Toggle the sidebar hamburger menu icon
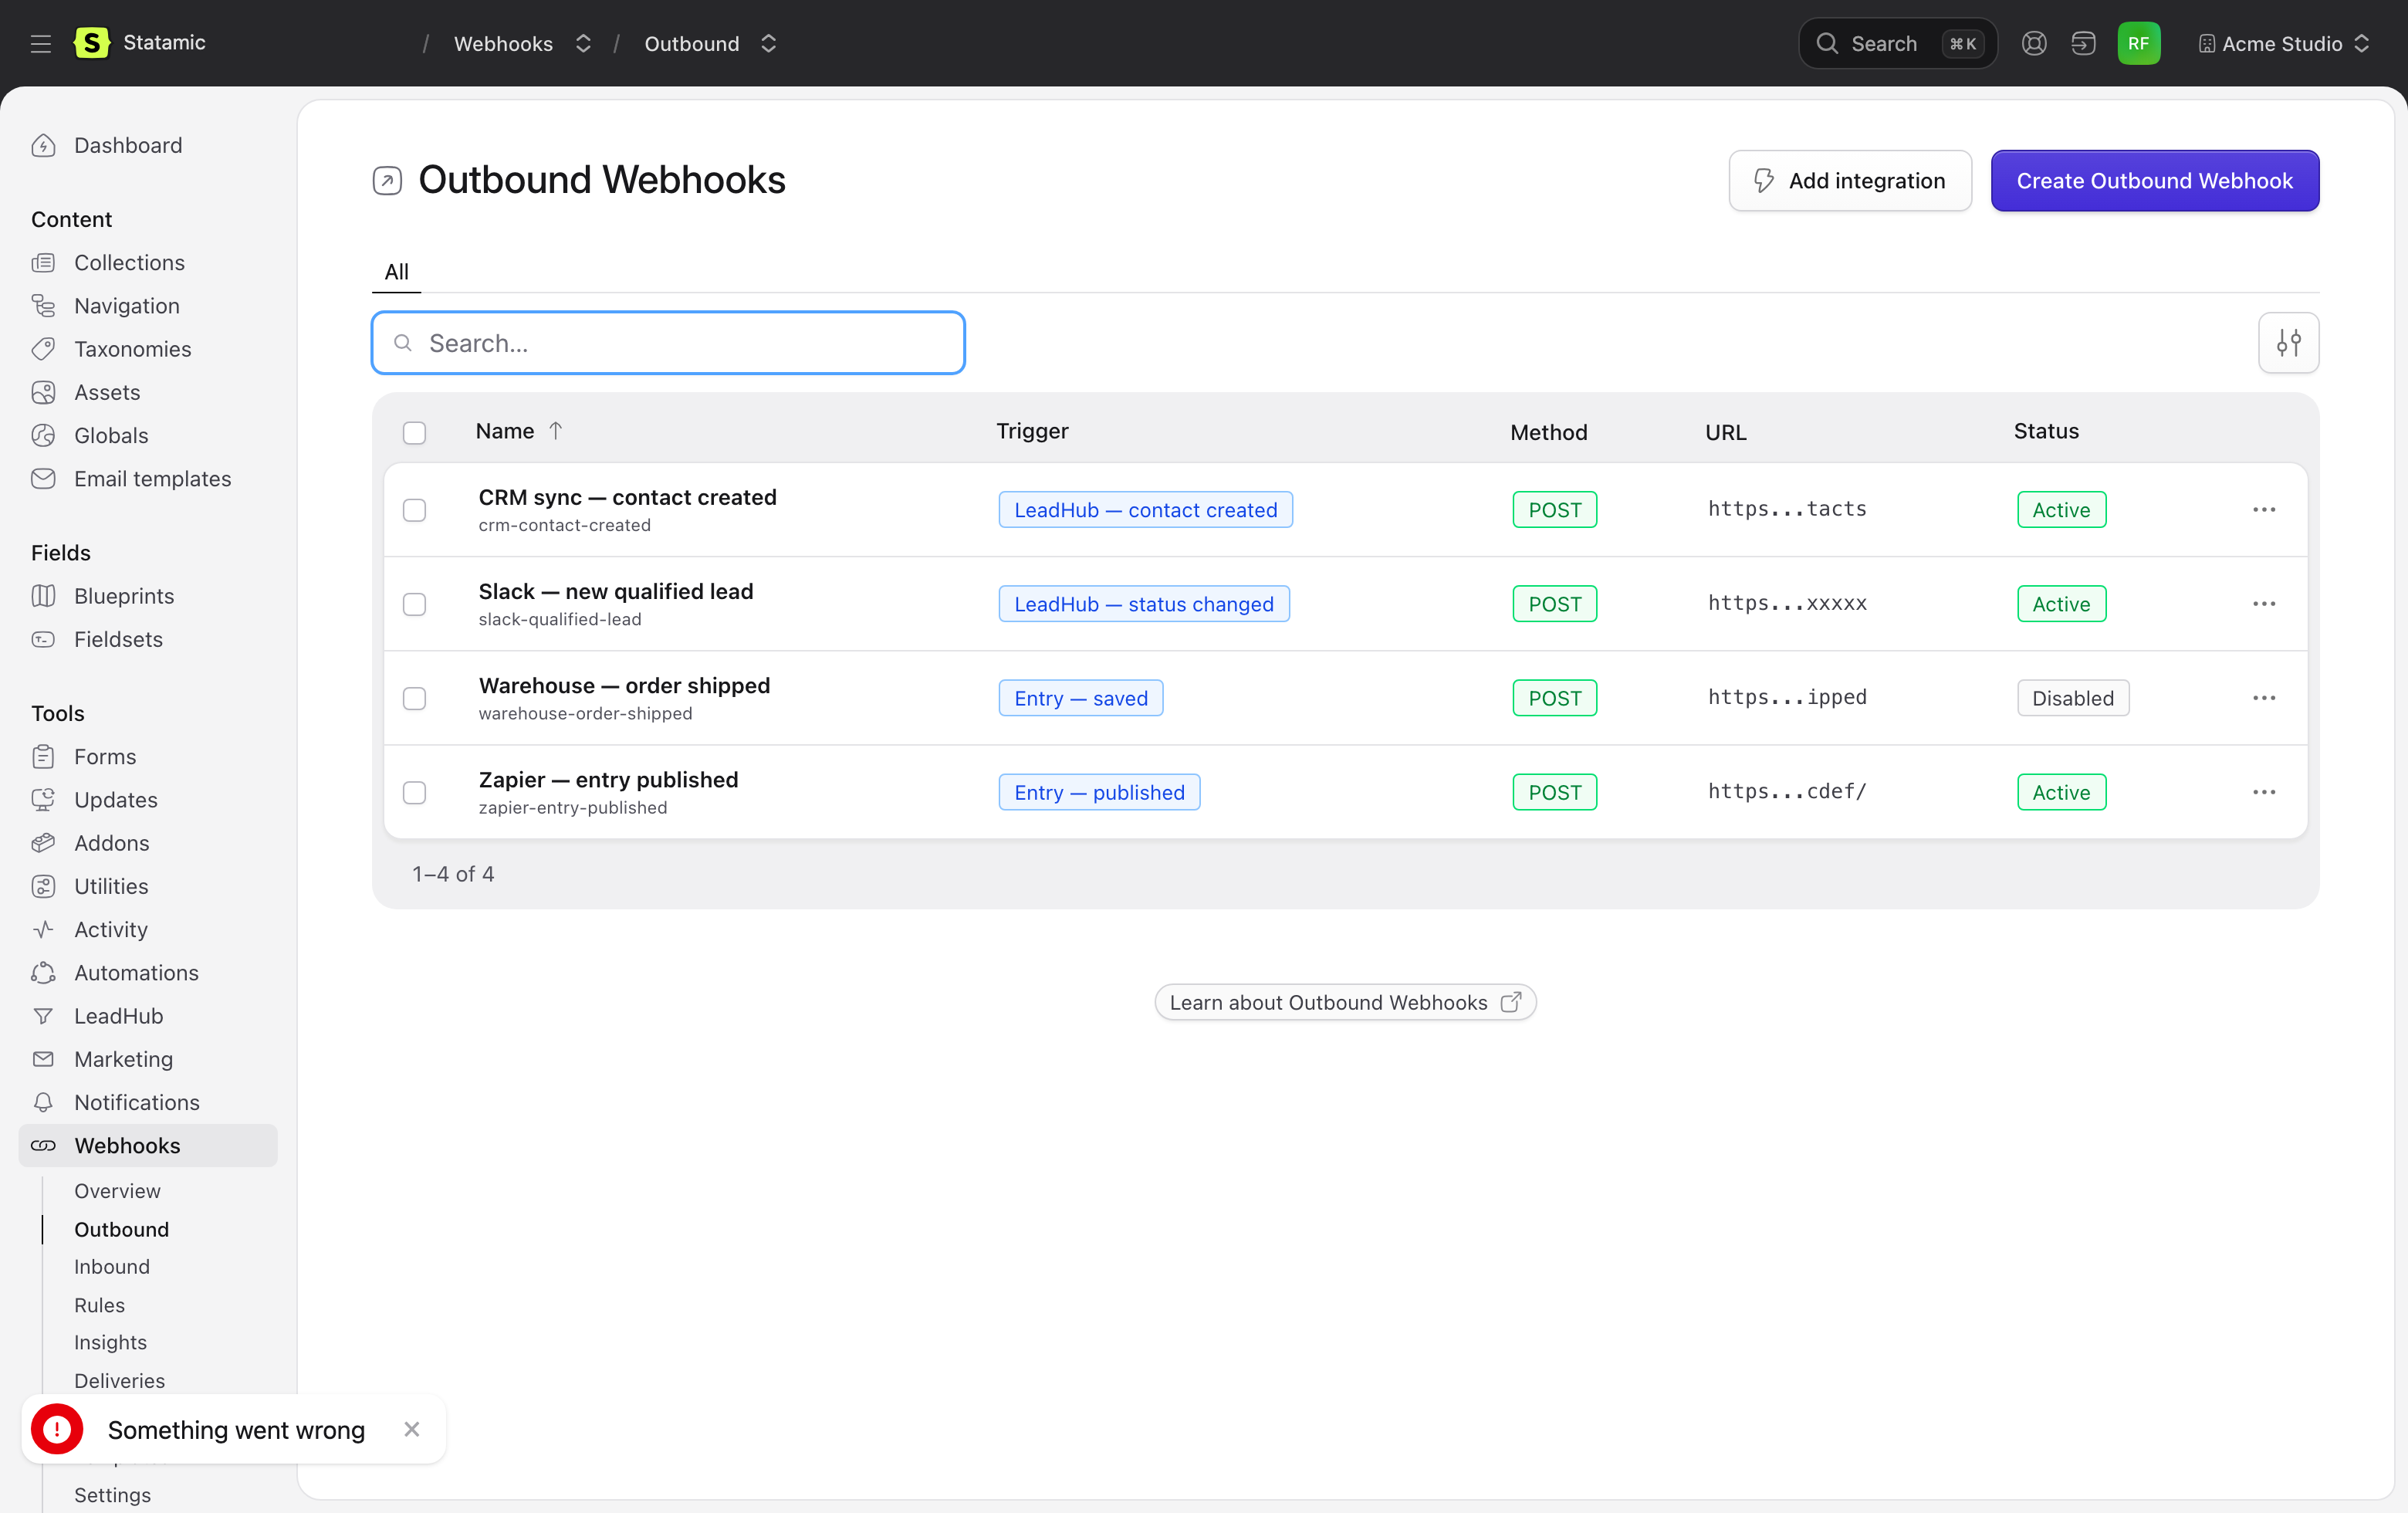Viewport: 2408px width, 1513px height. pyautogui.click(x=41, y=43)
